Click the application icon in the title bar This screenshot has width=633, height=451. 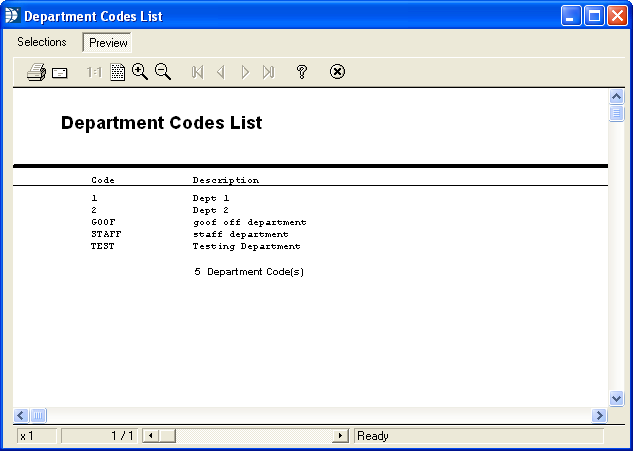click(13, 16)
